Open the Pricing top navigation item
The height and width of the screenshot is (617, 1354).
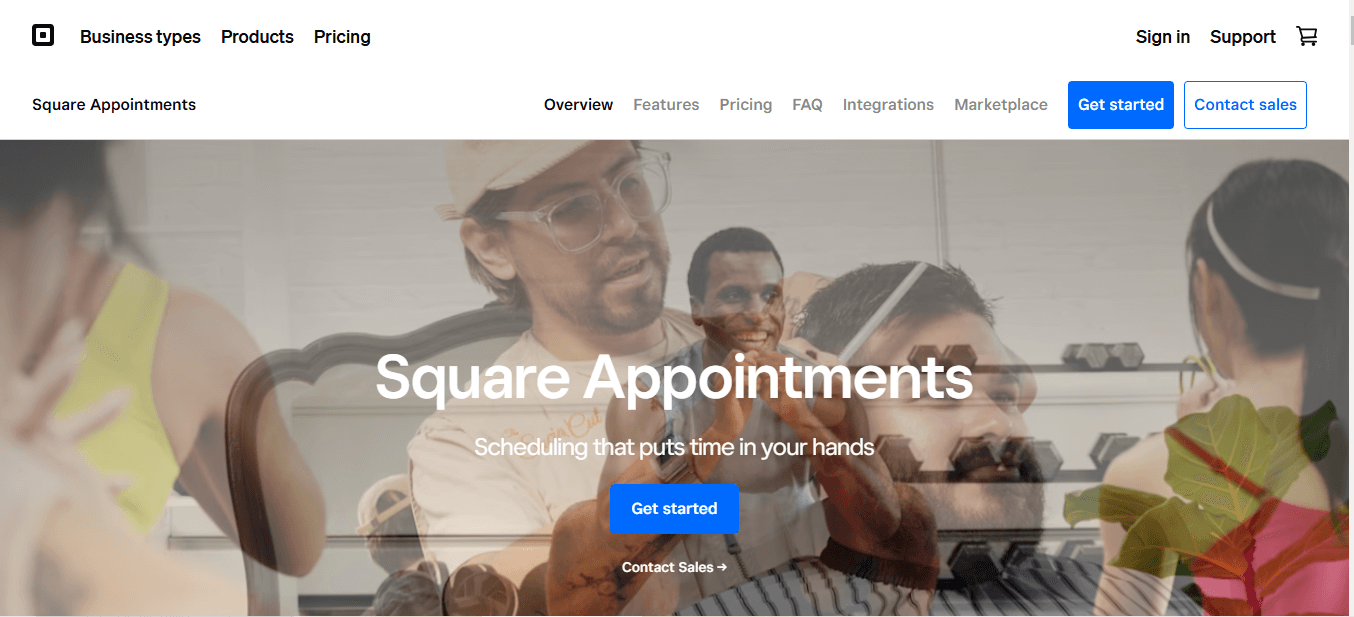(342, 37)
